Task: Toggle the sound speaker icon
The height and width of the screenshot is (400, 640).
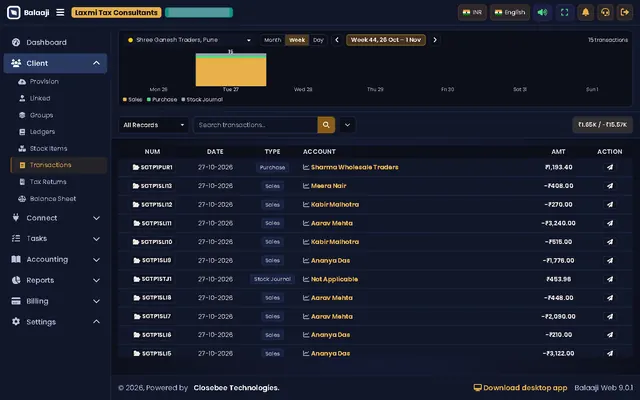Action: (542, 12)
